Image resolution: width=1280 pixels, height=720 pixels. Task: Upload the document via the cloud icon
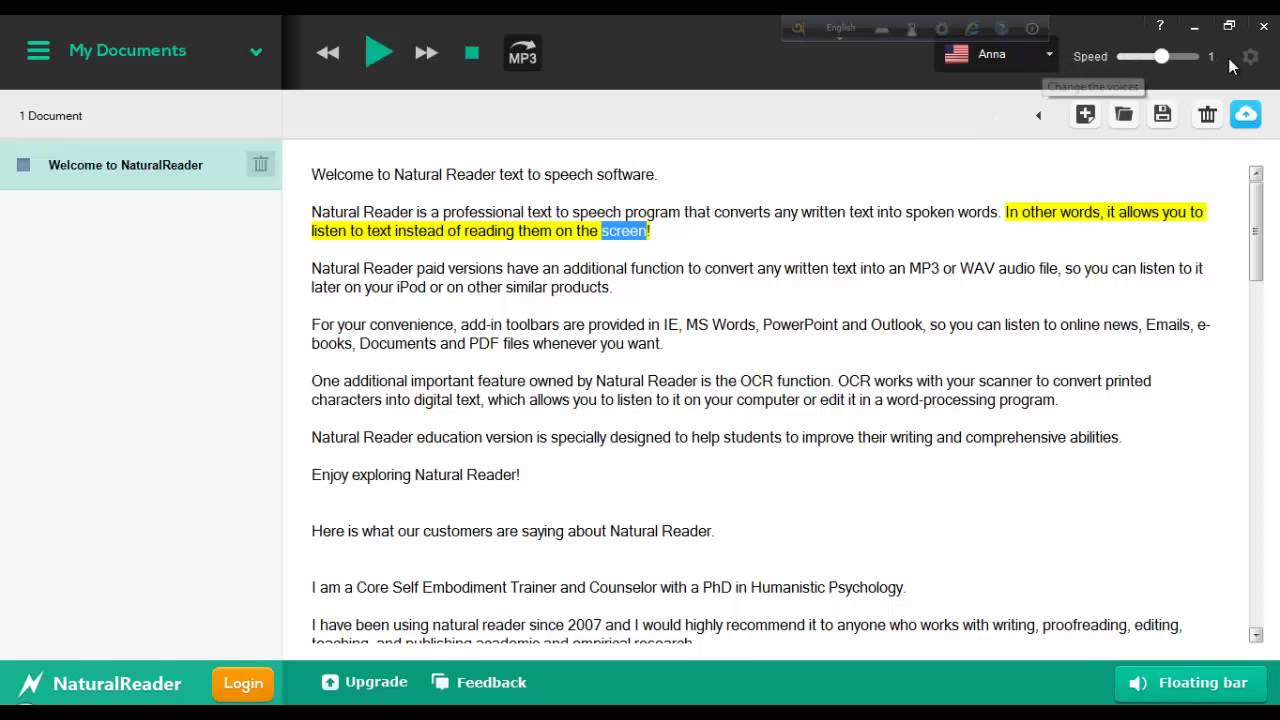click(1246, 114)
